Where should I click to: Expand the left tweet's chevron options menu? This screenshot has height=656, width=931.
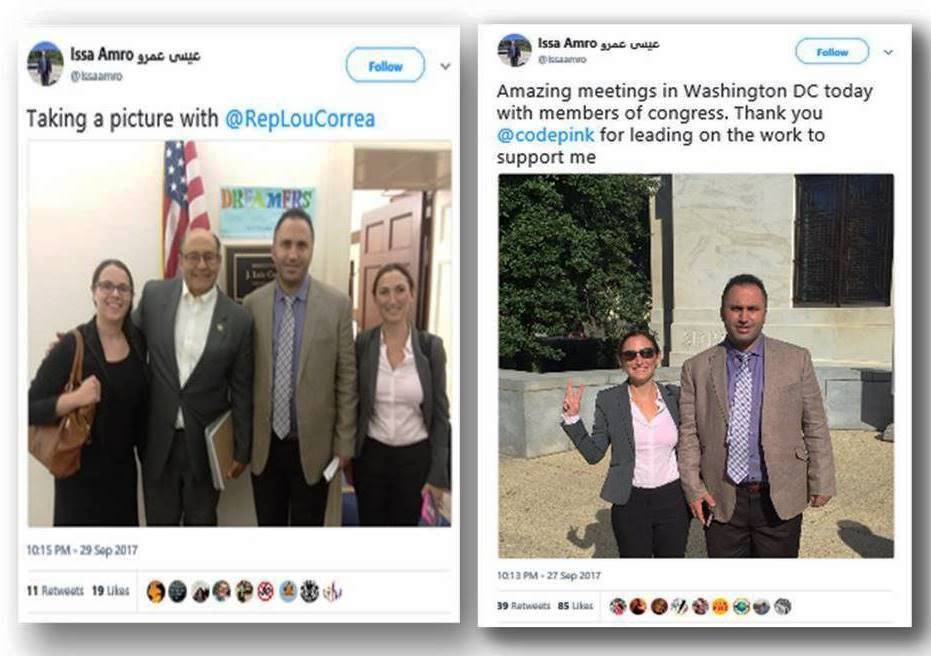pos(445,66)
